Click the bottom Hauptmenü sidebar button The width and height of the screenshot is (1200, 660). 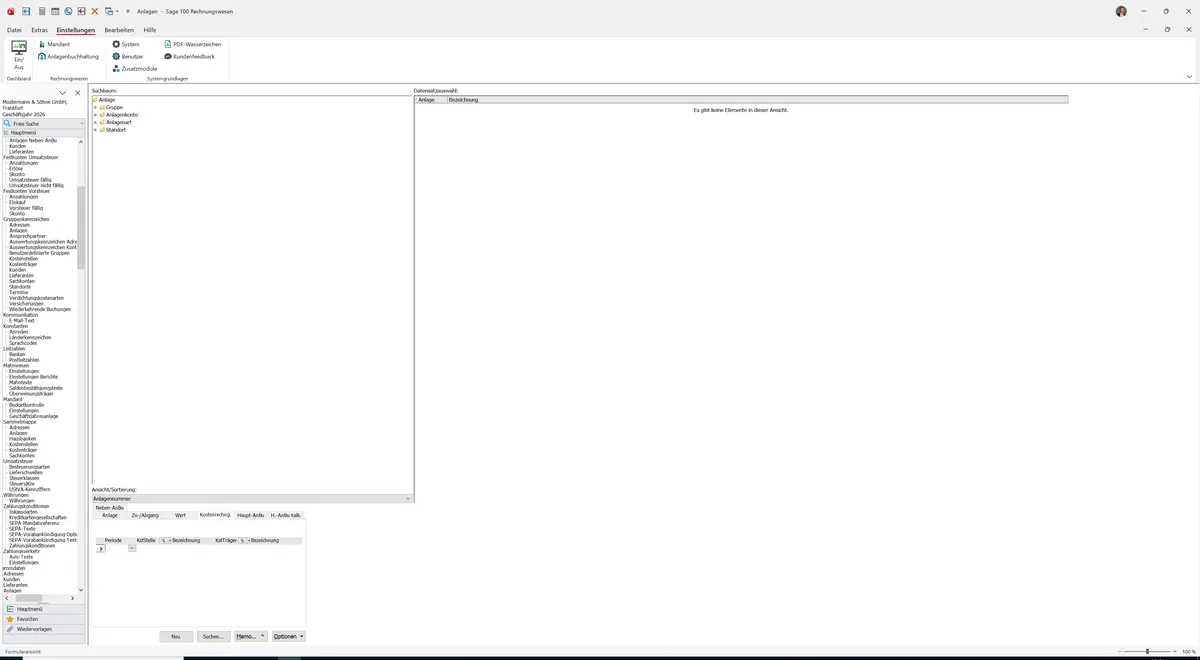click(43, 609)
